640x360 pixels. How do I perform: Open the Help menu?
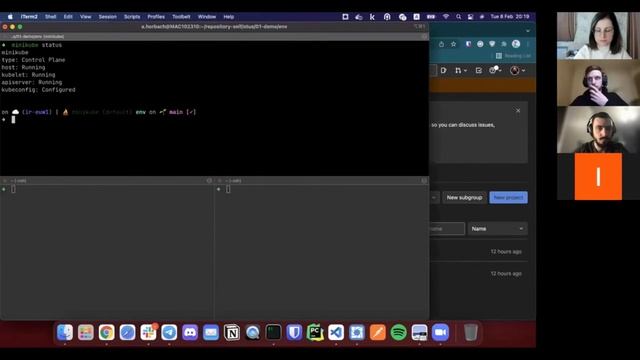point(229,17)
